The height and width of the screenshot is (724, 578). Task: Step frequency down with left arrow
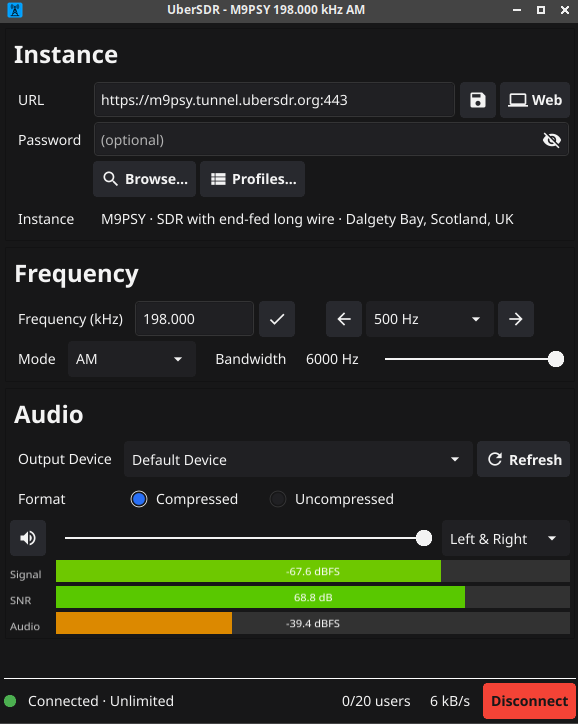click(344, 319)
